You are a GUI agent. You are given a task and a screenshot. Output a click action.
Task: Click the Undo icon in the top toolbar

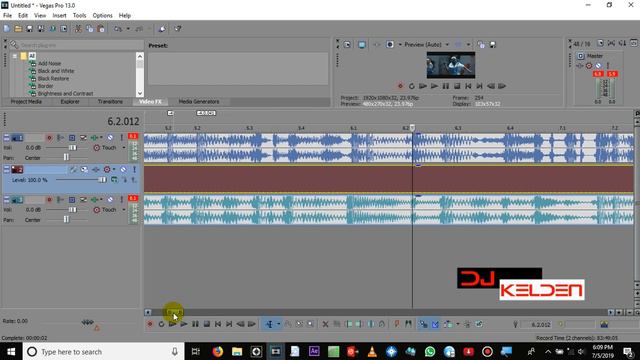point(118,29)
